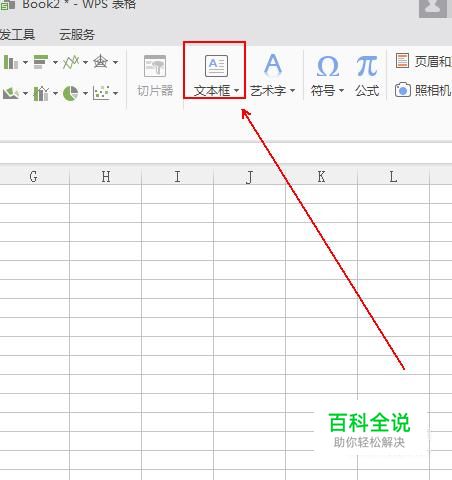Expand the column chart dropdown arrow

pyautogui.click(x=25, y=62)
